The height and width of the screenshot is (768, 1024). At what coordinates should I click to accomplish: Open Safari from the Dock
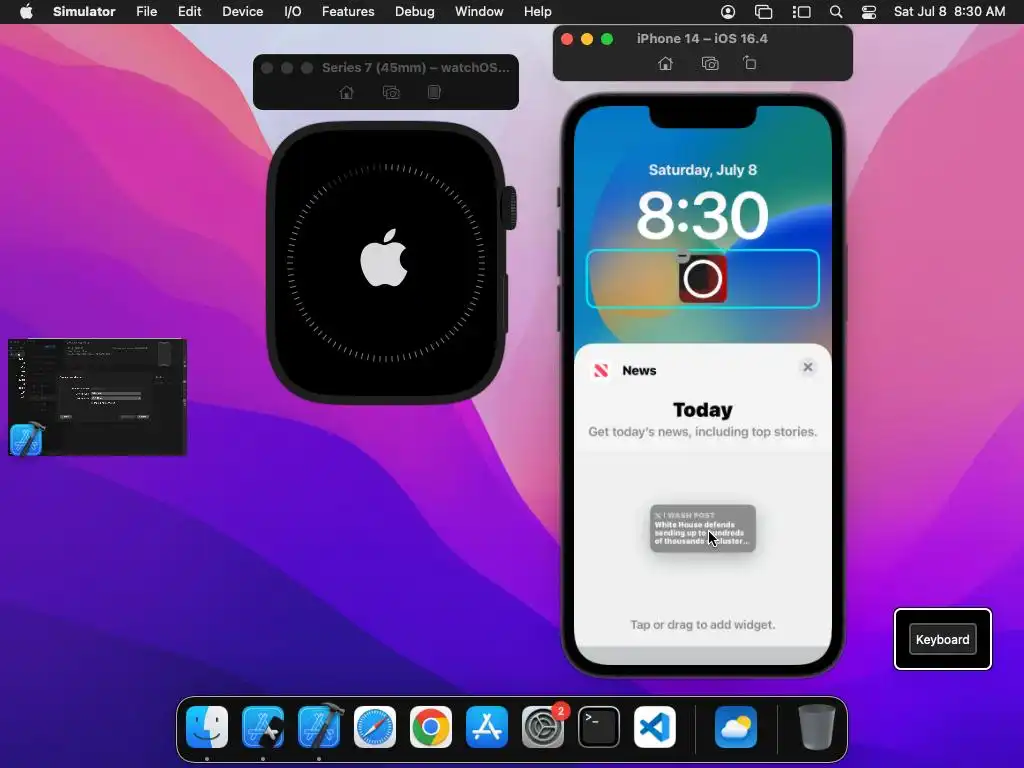pos(375,727)
